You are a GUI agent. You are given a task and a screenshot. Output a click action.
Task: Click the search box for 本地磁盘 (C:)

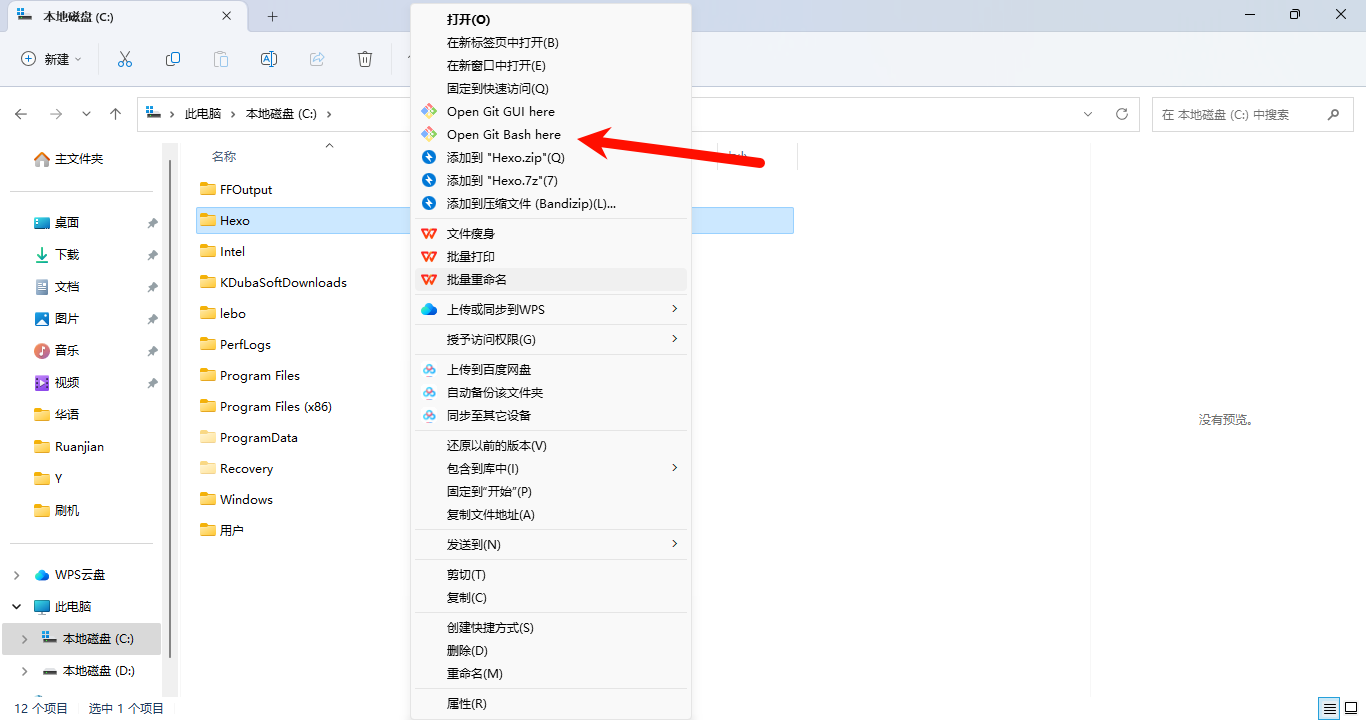click(x=1240, y=114)
